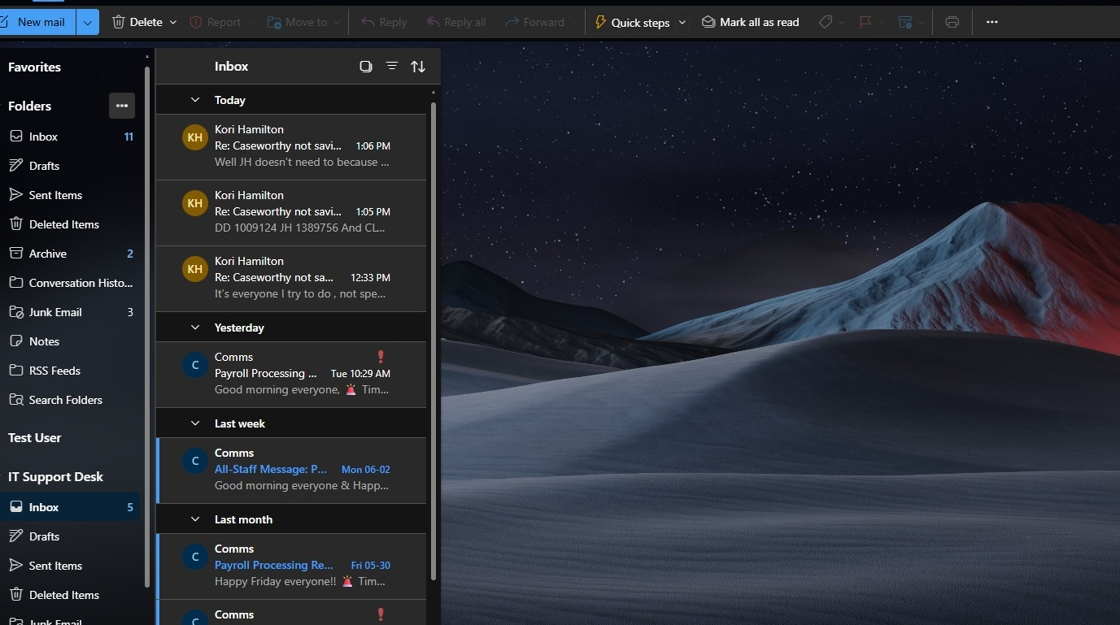Click the KH avatar on the 1:05 PM email
This screenshot has width=1120, height=625.
(x=194, y=203)
